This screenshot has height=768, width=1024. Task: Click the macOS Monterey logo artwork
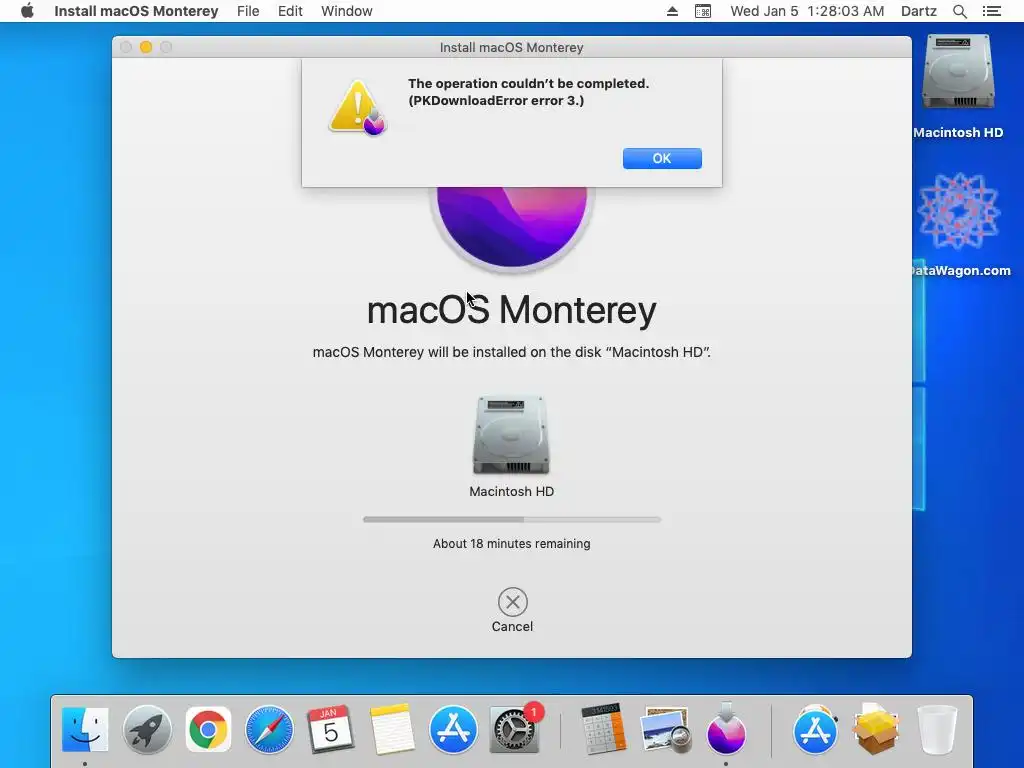pos(511,227)
